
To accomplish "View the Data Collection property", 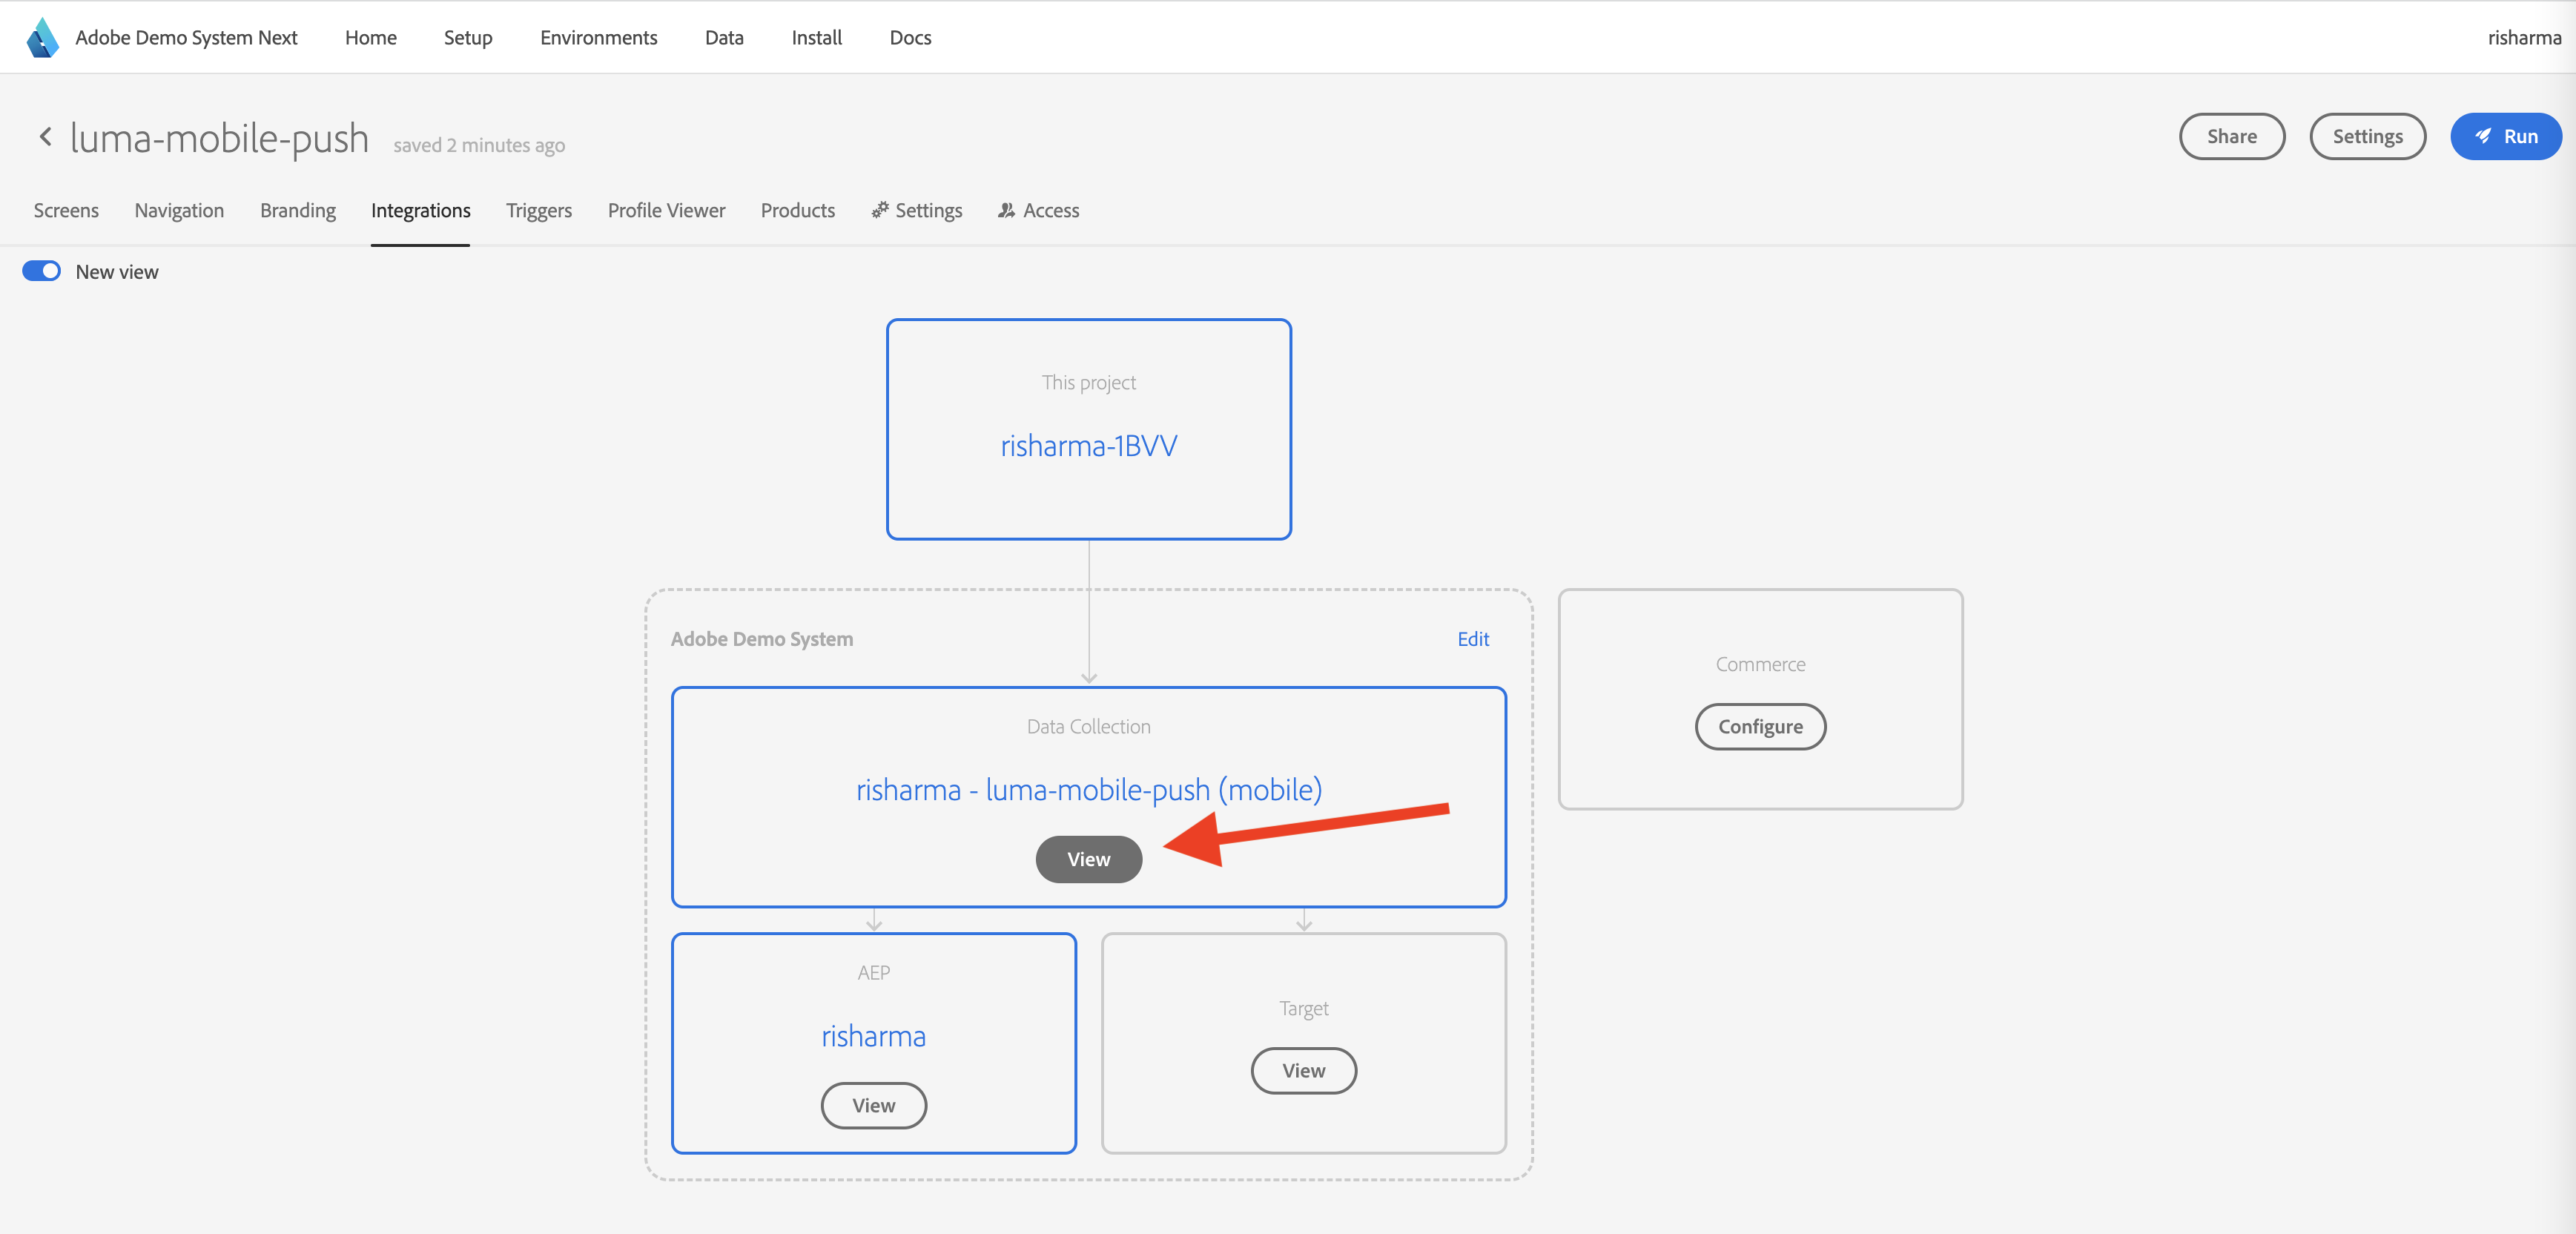I will tap(1089, 859).
